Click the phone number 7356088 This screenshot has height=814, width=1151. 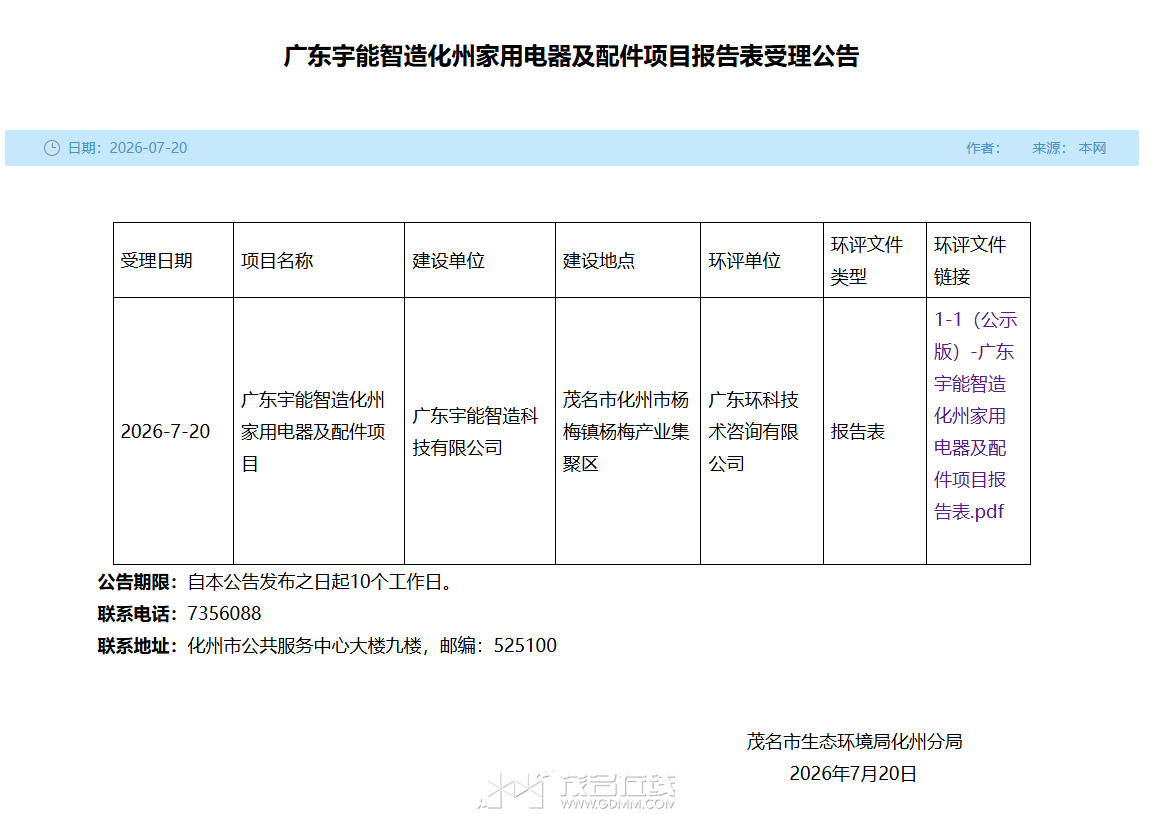click(x=225, y=614)
